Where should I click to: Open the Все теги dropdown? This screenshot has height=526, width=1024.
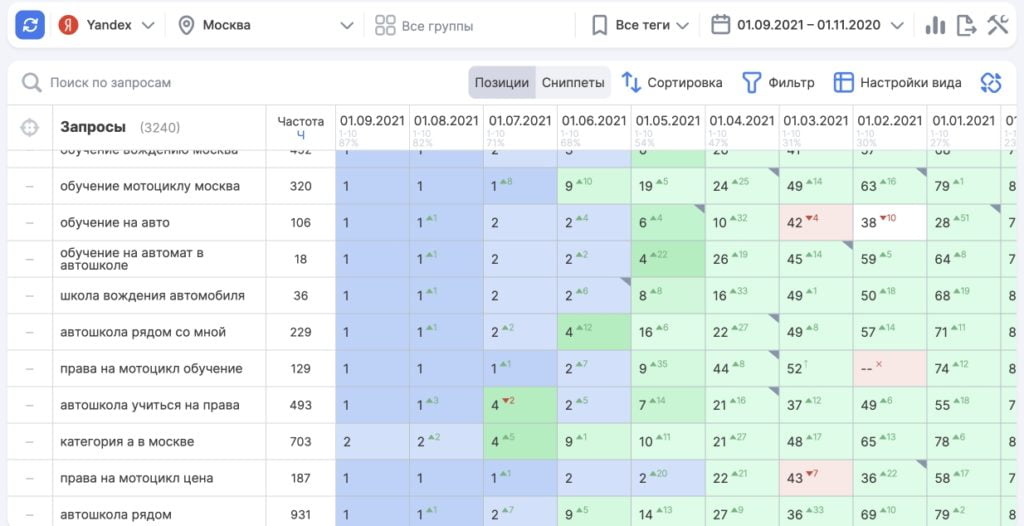(x=640, y=25)
